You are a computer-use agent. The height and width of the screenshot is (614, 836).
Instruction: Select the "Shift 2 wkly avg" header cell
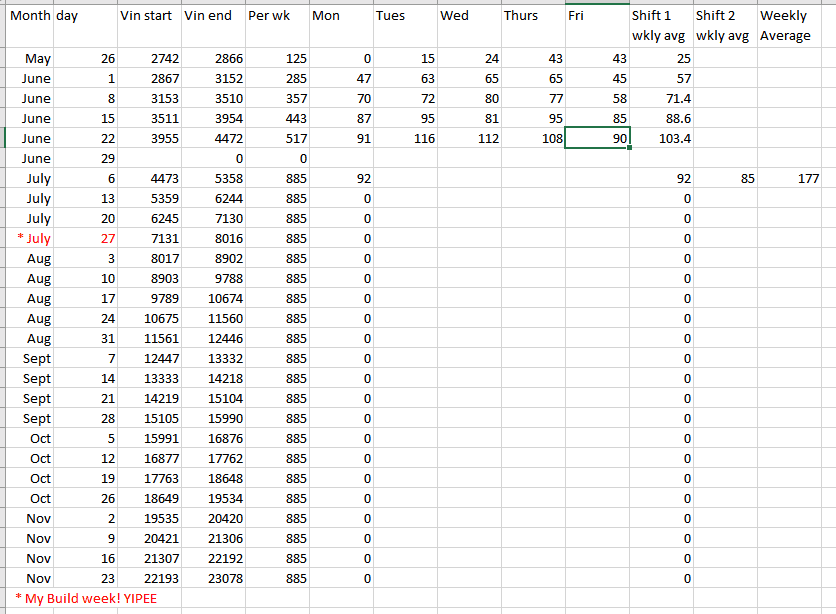pos(724,26)
